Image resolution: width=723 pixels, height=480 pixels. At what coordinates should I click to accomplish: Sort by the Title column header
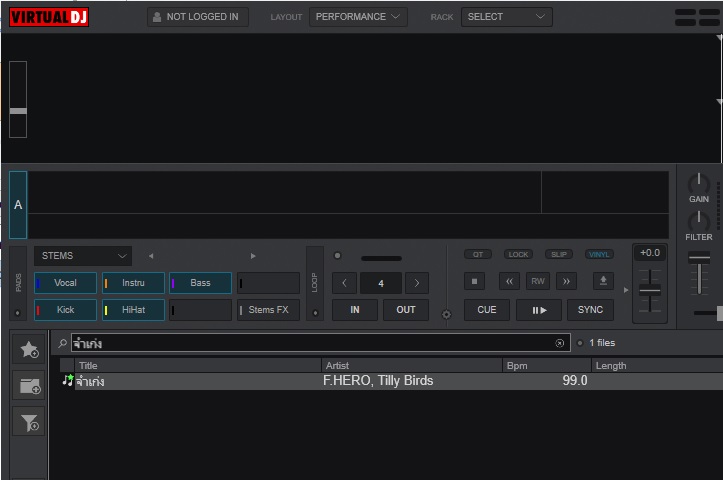[x=198, y=366]
